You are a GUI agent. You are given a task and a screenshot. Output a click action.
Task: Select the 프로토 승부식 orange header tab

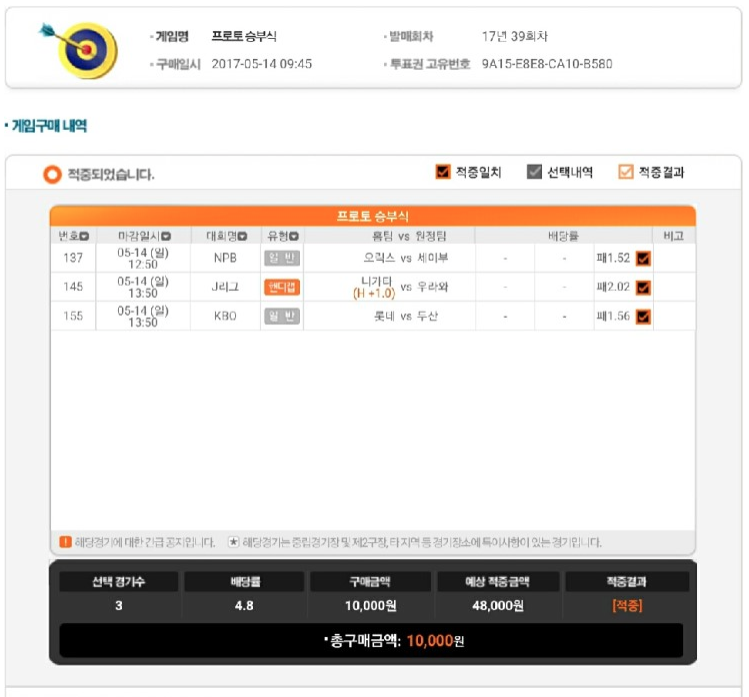click(x=373, y=216)
